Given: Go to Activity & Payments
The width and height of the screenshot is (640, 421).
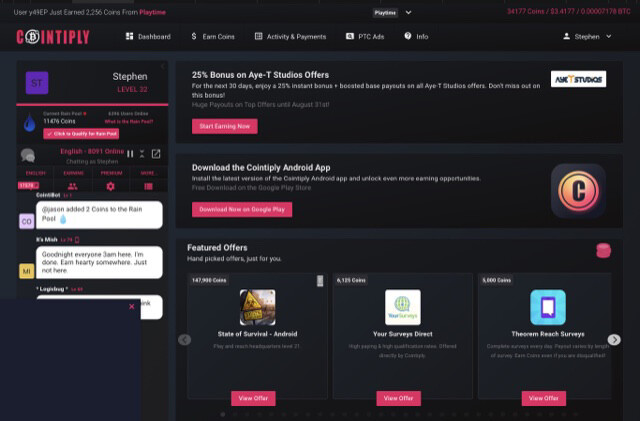Looking at the screenshot, I should coord(290,36).
